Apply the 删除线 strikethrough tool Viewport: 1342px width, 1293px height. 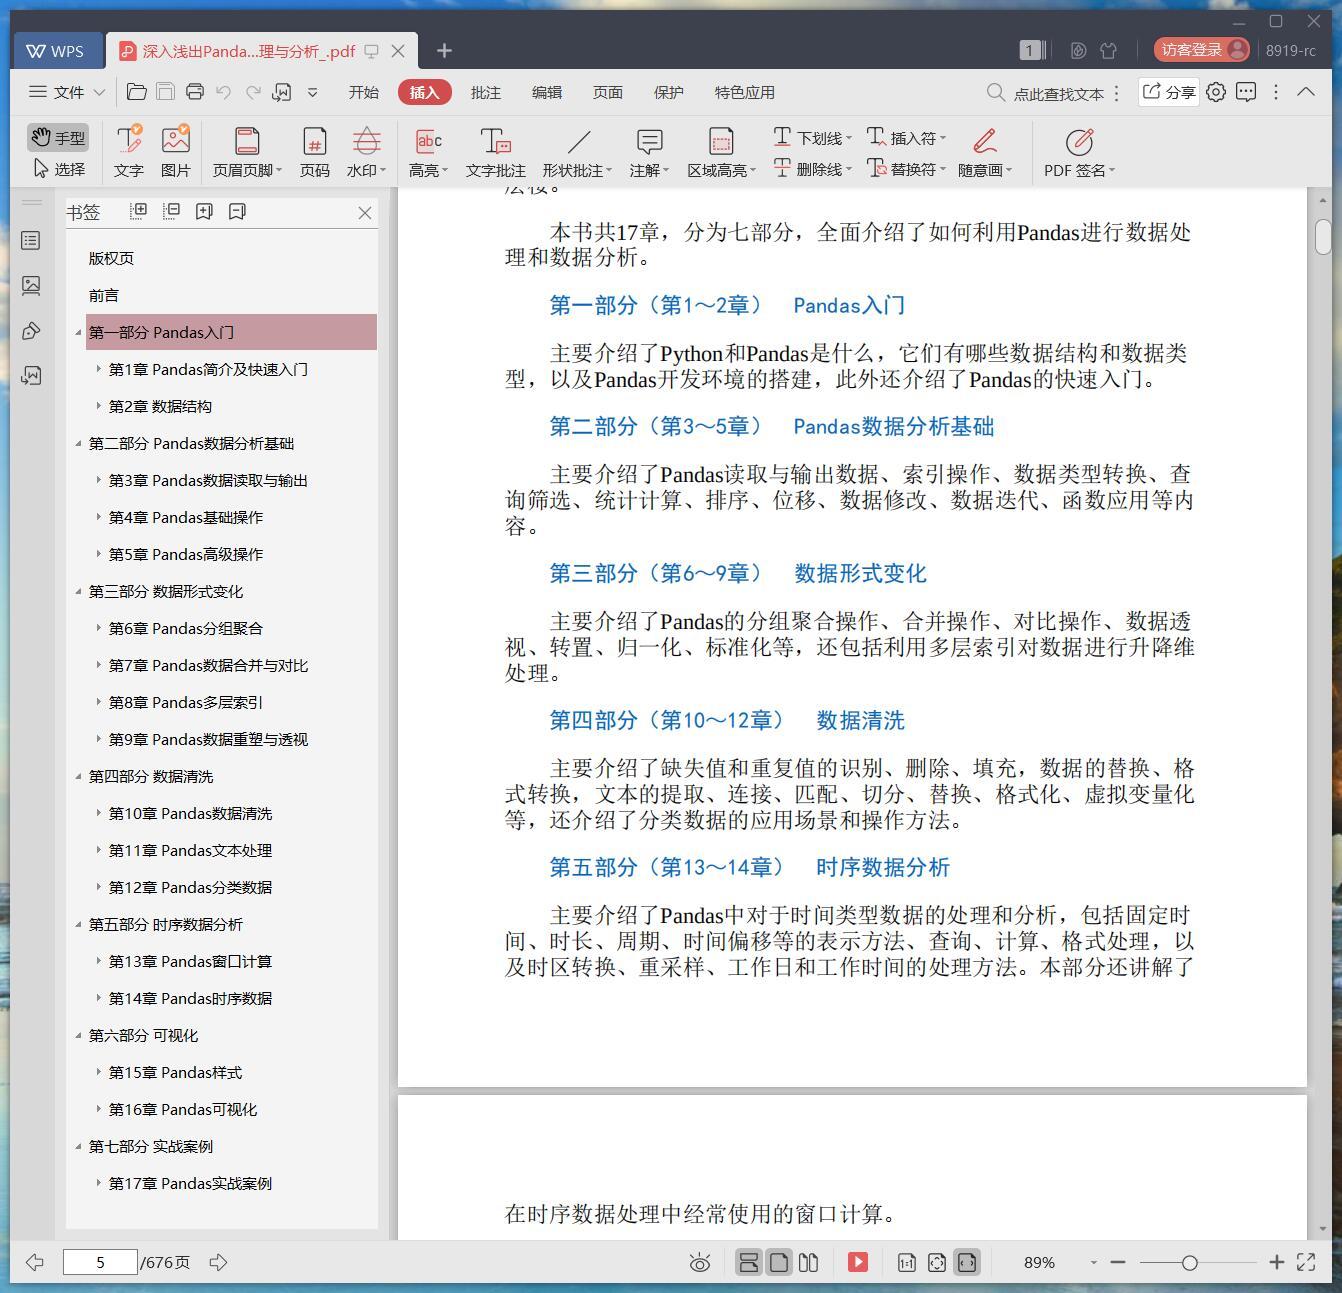811,169
